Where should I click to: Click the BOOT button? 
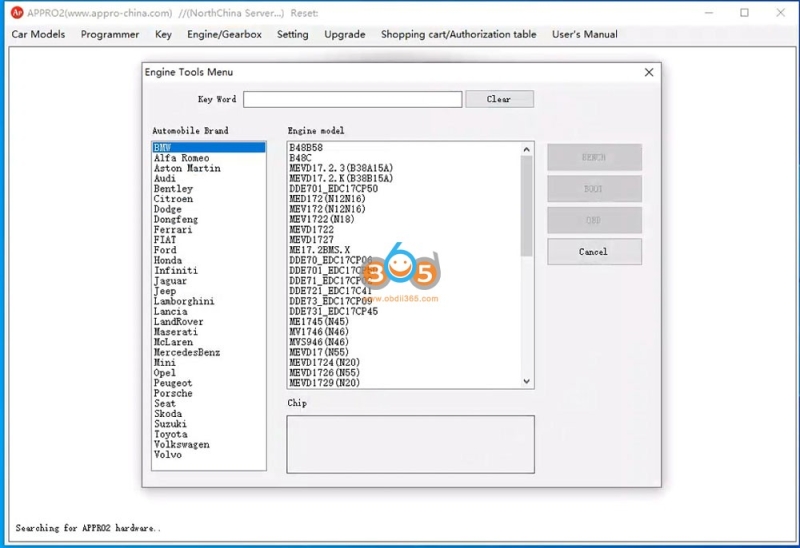(x=594, y=189)
